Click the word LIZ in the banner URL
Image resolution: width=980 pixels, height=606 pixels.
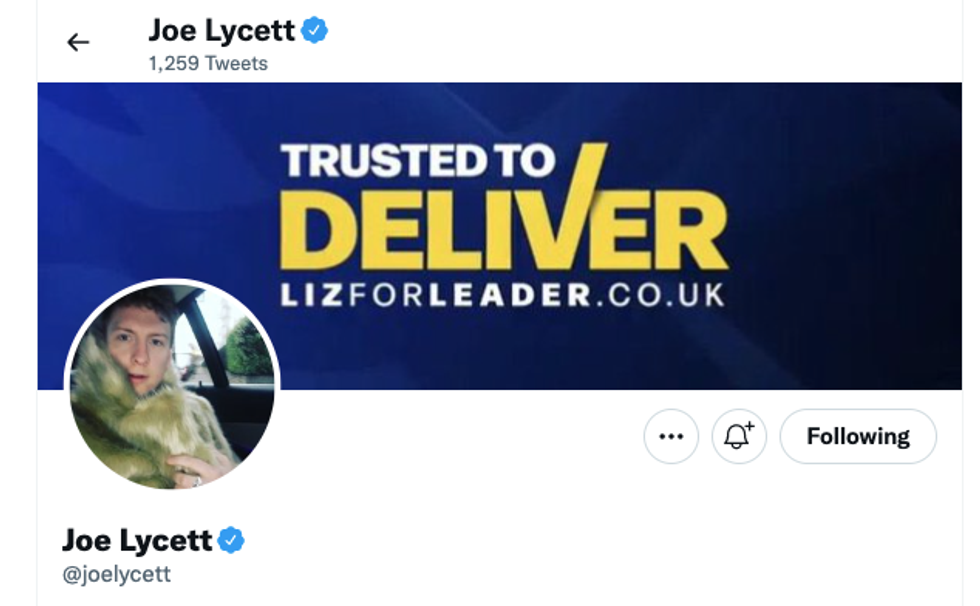(315, 294)
